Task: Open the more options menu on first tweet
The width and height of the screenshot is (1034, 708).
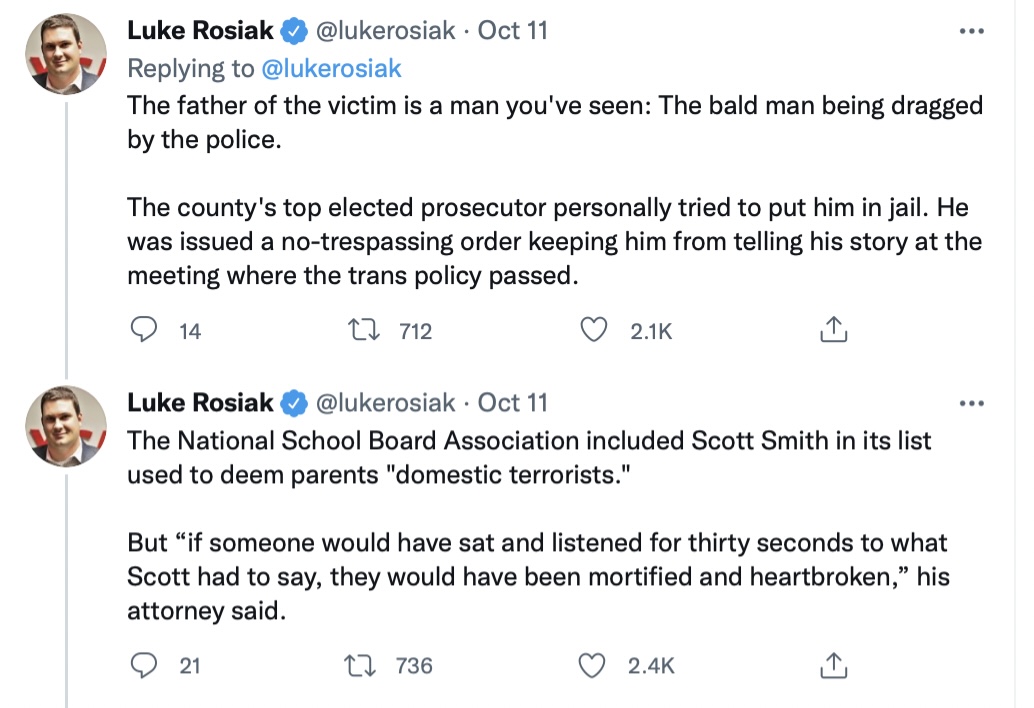Action: tap(971, 31)
